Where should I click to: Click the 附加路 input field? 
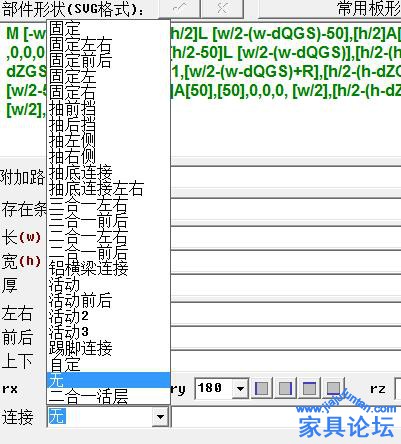tap(286, 176)
